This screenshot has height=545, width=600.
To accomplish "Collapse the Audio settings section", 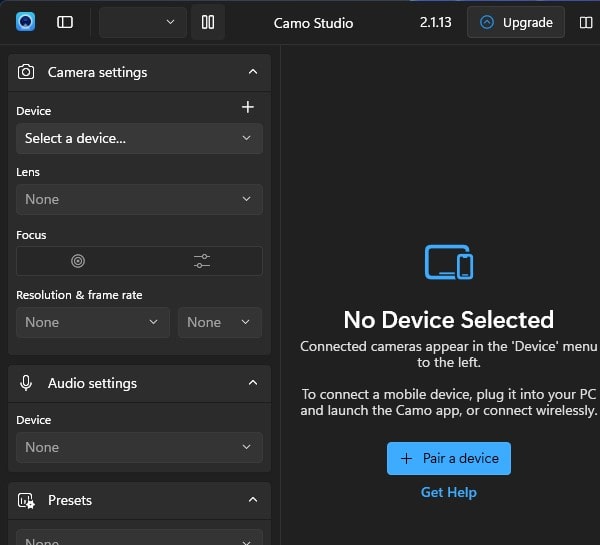I will point(253,383).
